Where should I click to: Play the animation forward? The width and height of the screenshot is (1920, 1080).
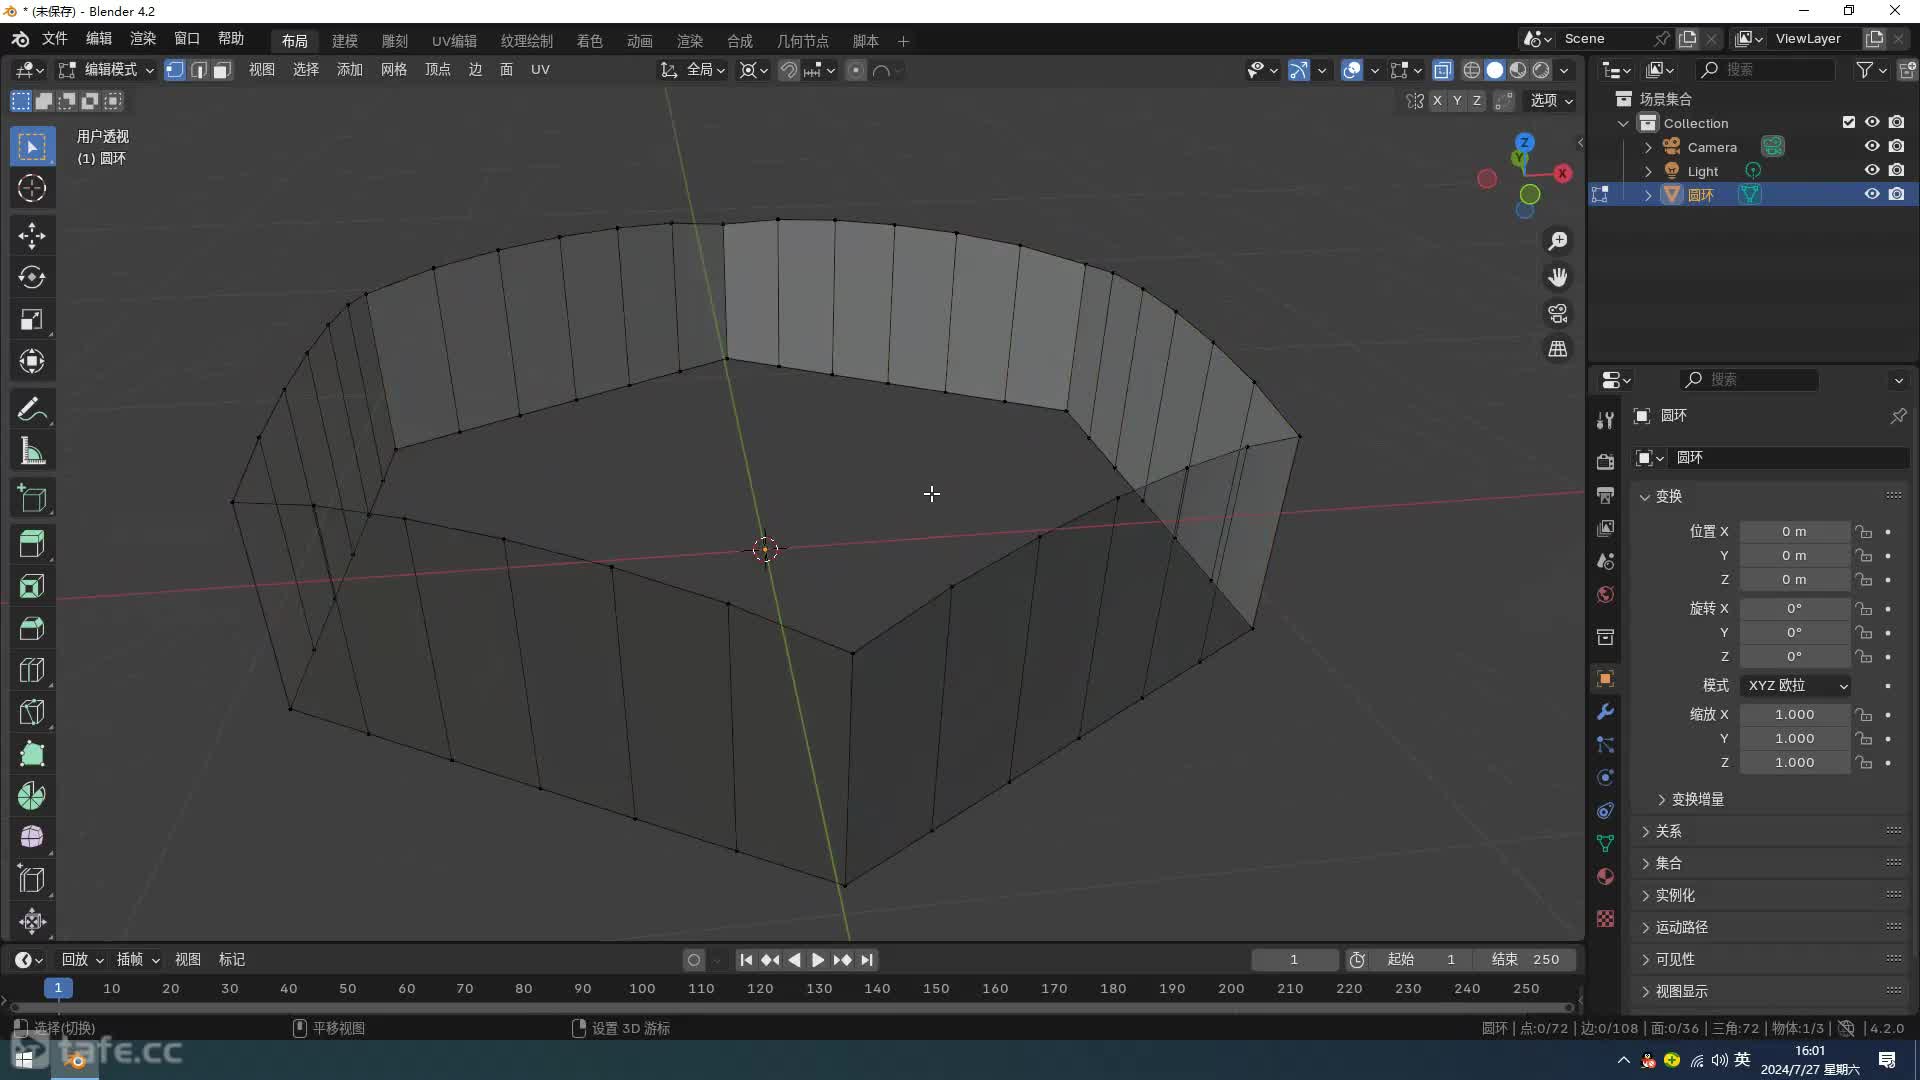click(818, 960)
